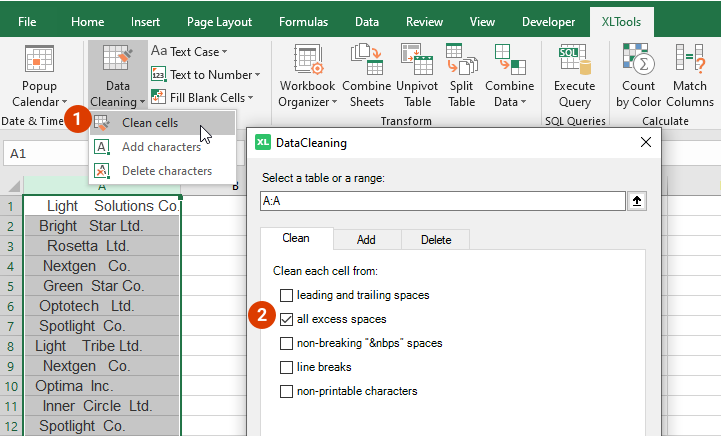This screenshot has height=436, width=721.
Task: Select the Unpivot Table tool
Action: coord(417,77)
